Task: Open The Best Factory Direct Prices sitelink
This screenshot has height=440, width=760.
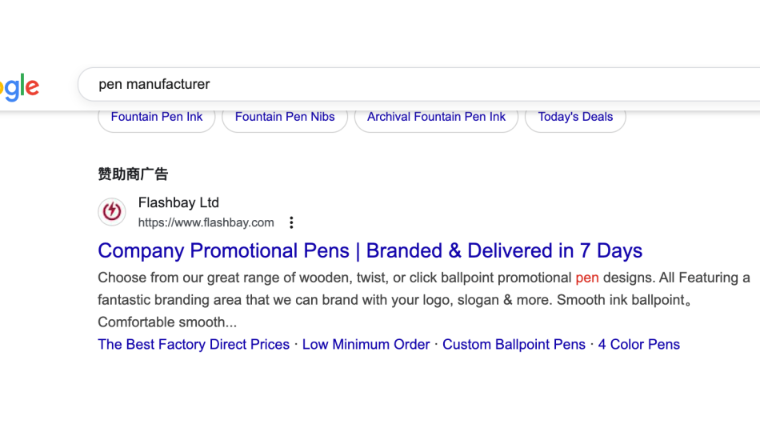Action: pyautogui.click(x=194, y=344)
